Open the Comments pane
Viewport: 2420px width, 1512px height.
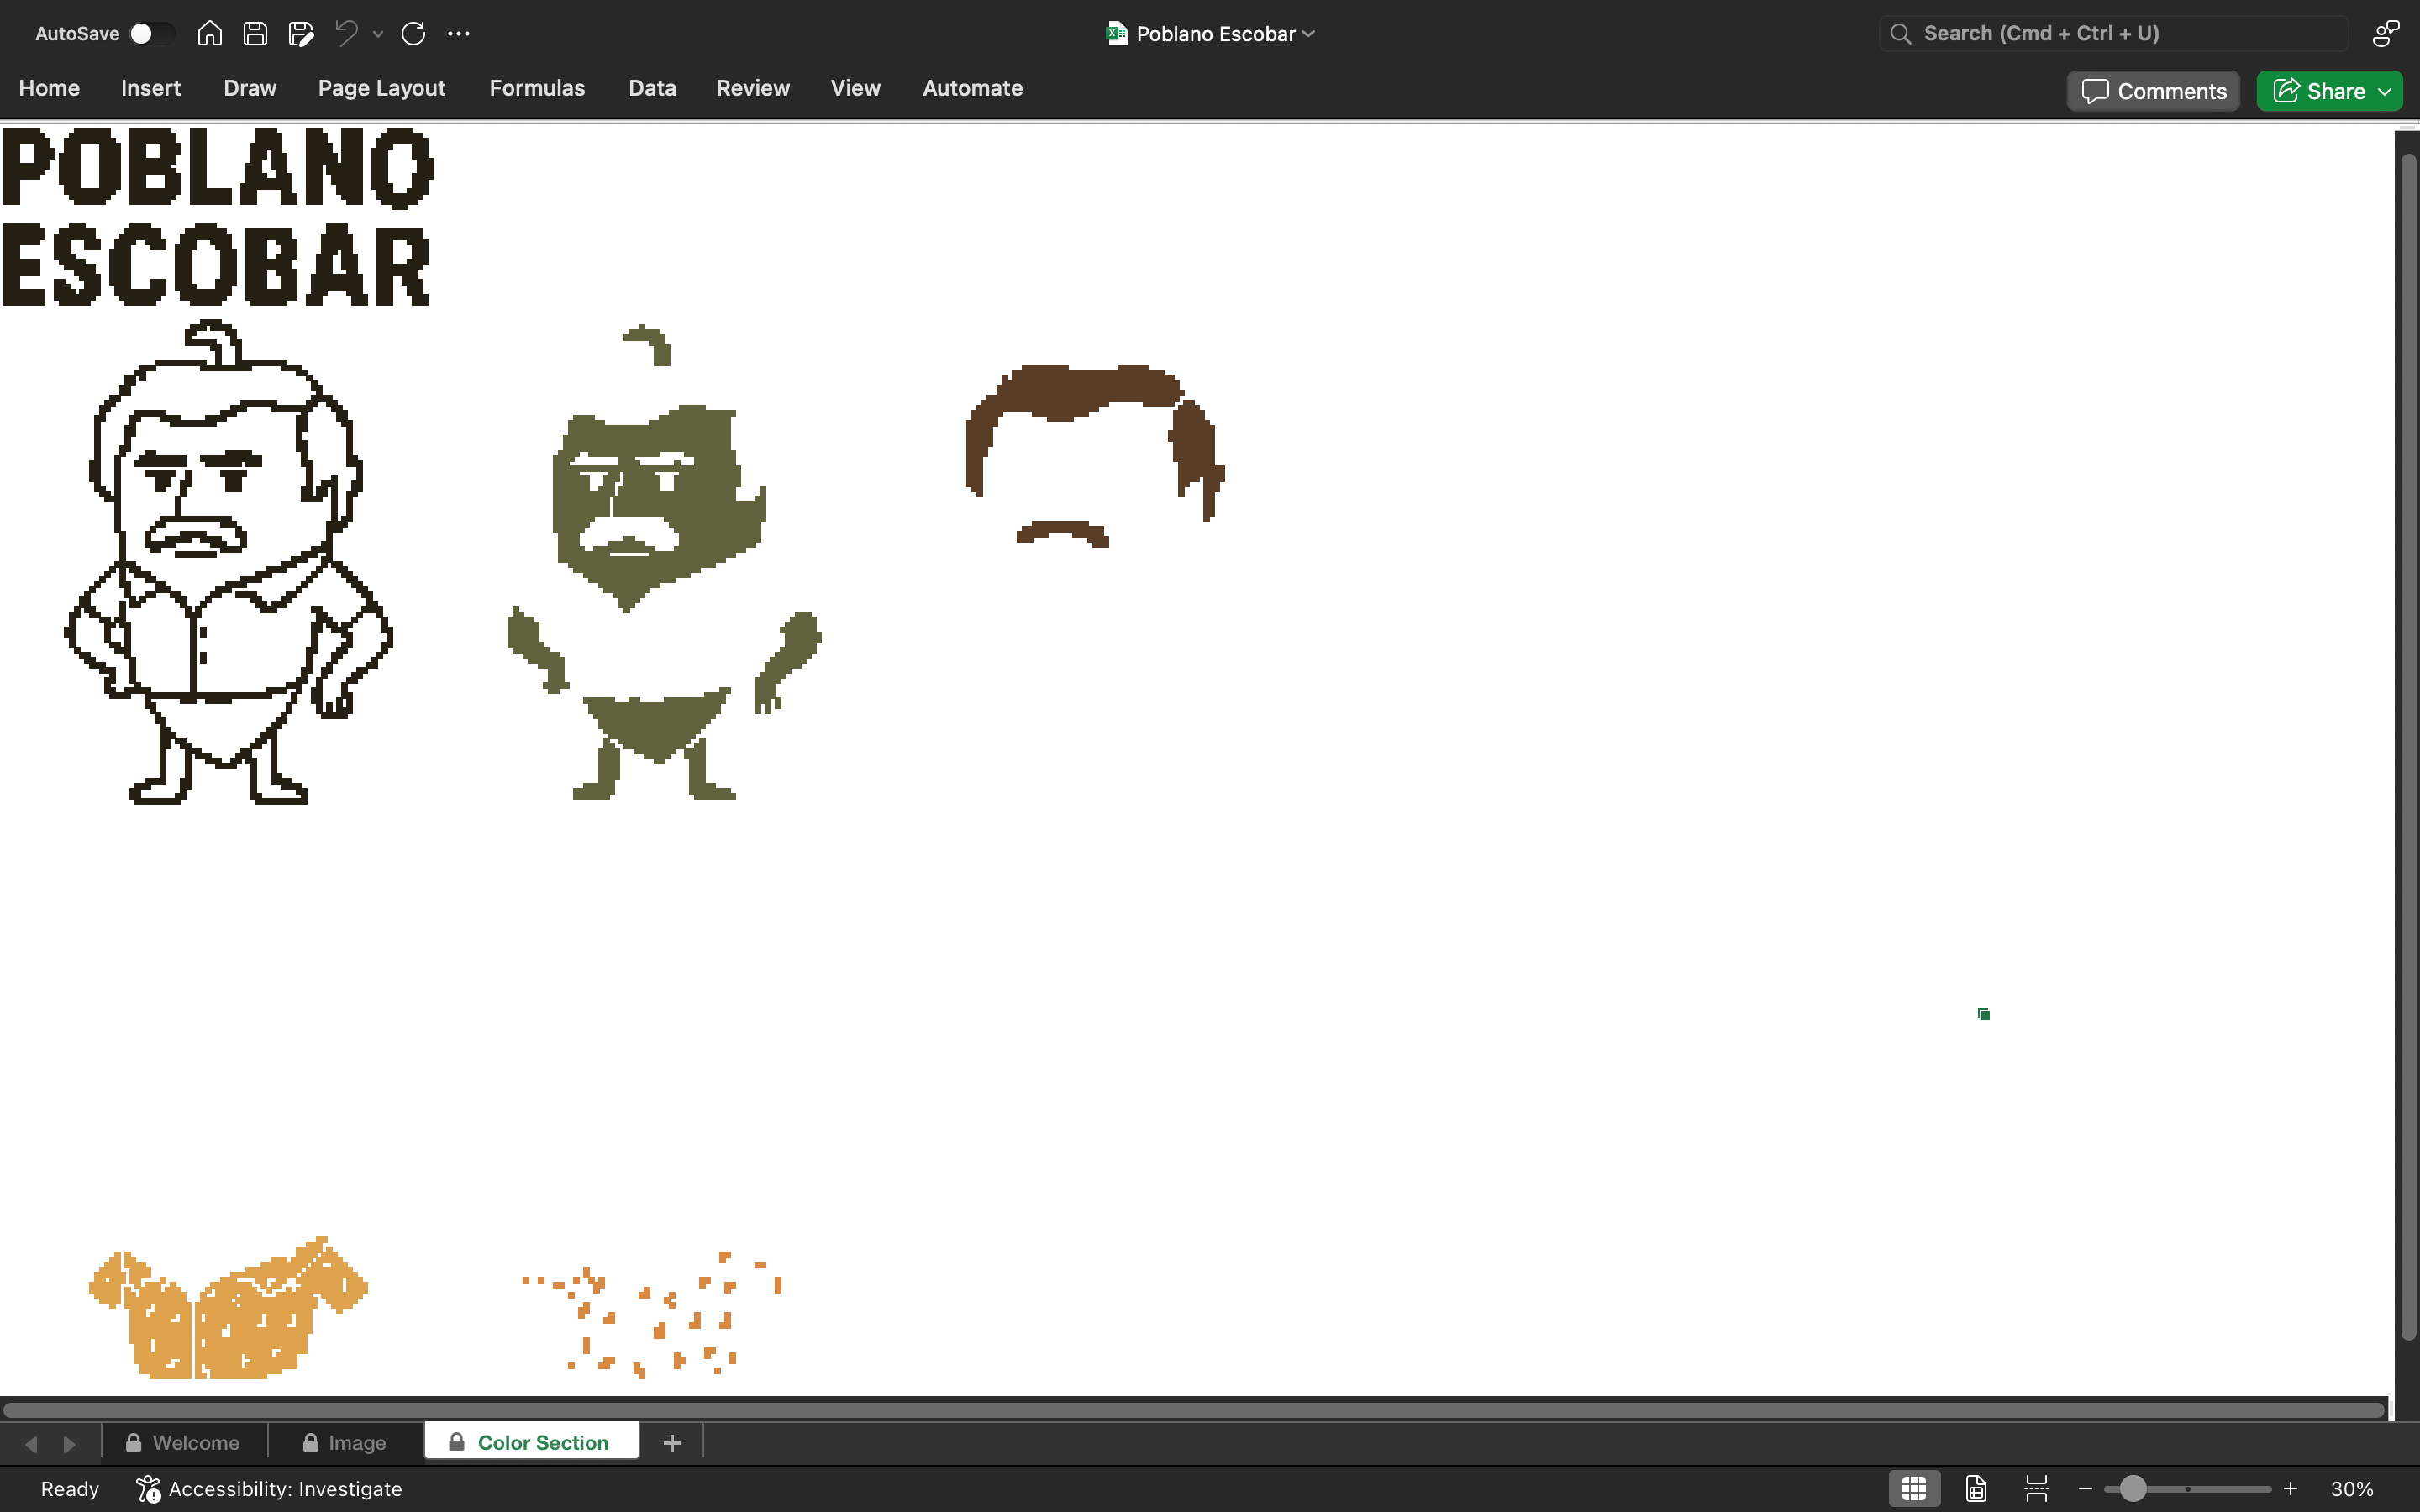2154,91
